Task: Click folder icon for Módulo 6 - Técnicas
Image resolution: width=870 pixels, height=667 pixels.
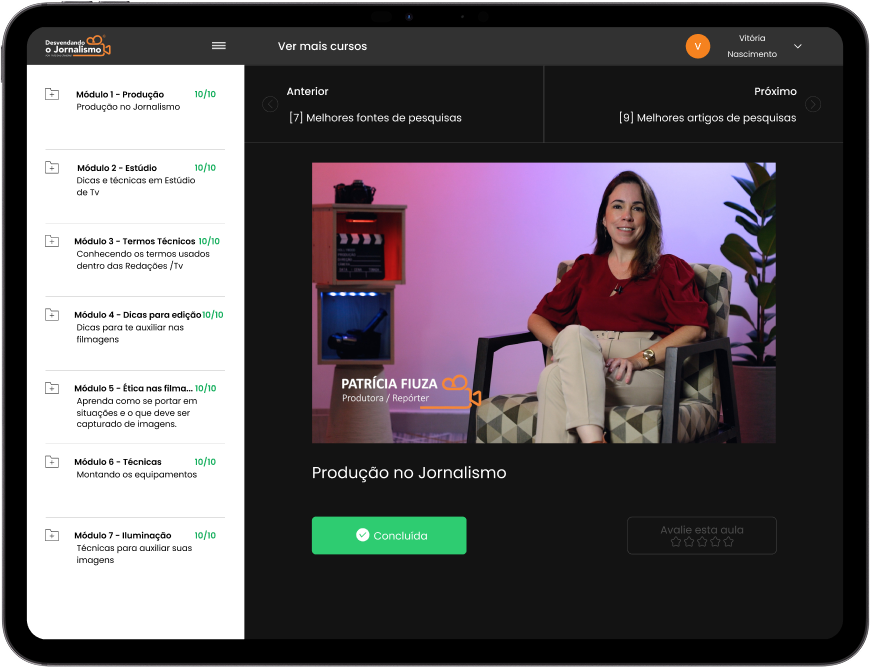Action: coord(52,462)
